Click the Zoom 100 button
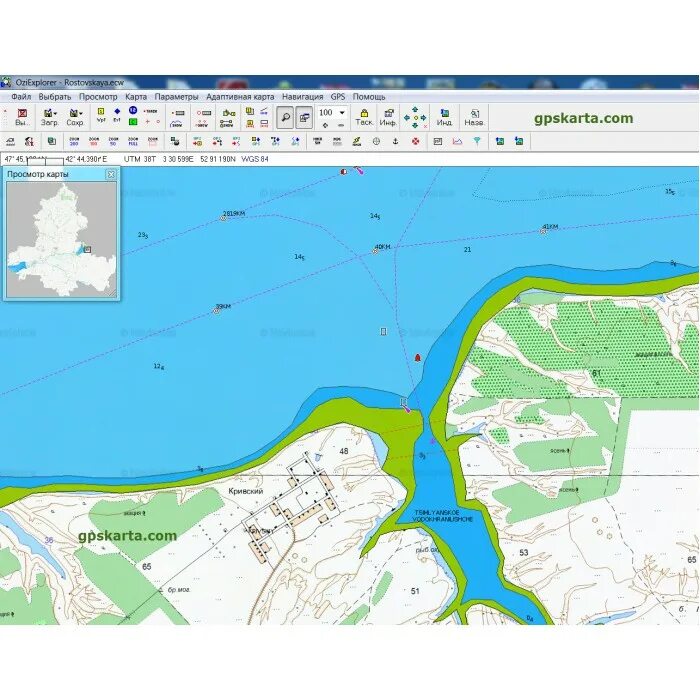This screenshot has width=700, height=700. point(94,142)
